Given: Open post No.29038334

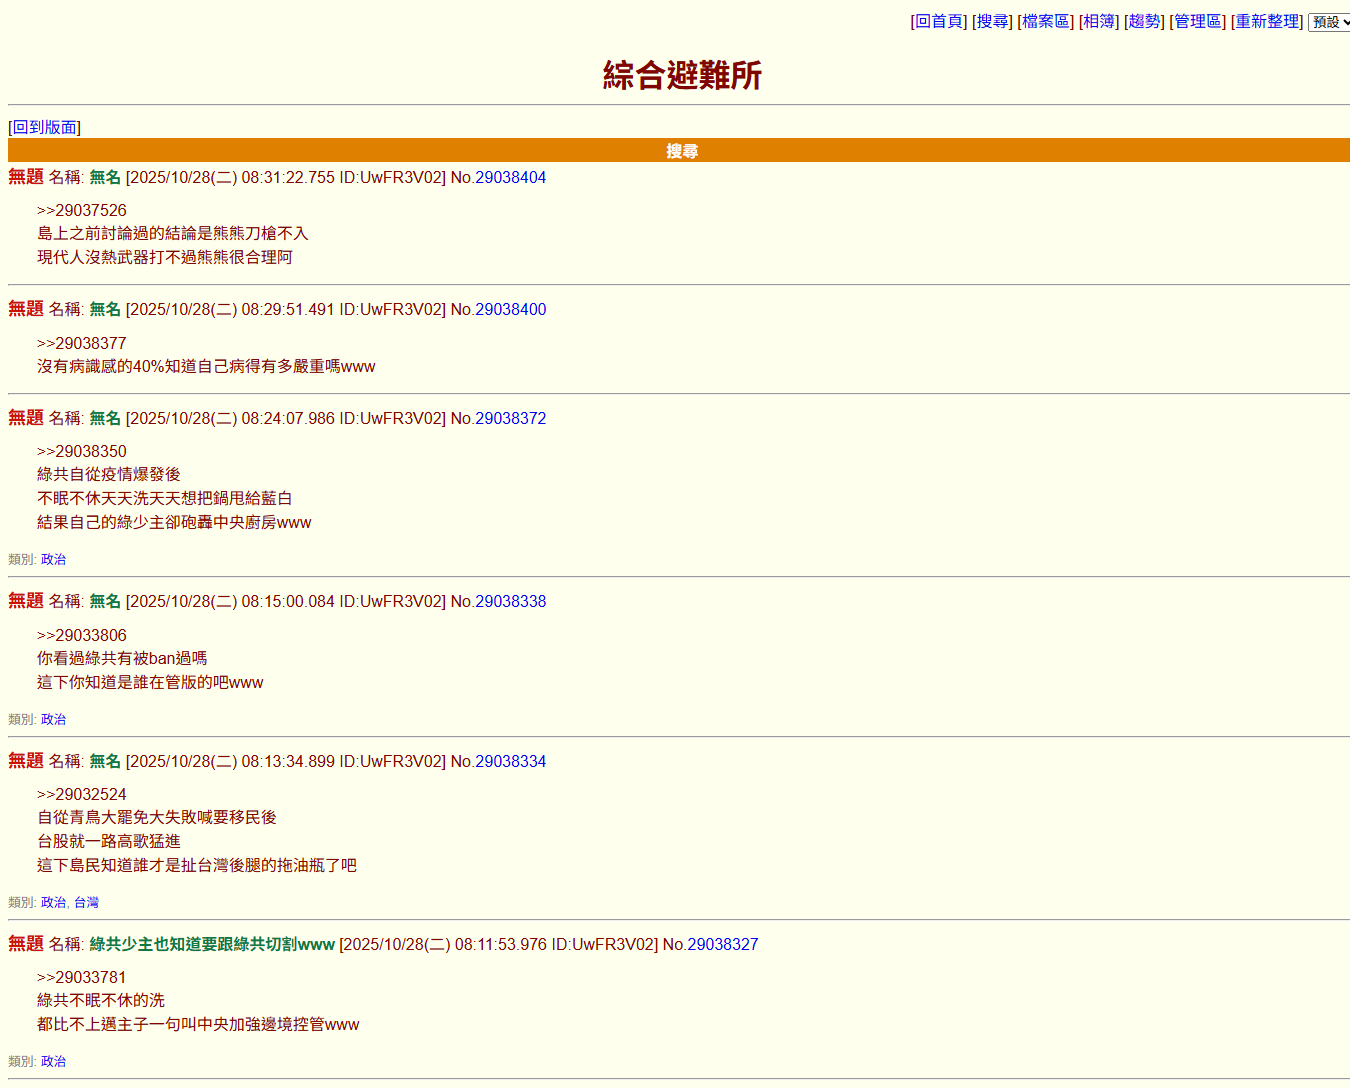Looking at the screenshot, I should tap(510, 761).
